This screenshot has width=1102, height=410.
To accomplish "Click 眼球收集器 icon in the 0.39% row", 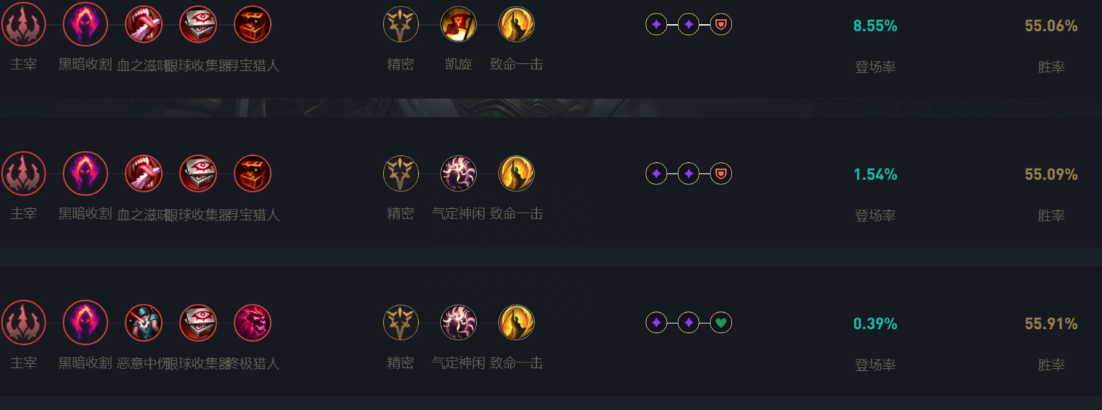I will [x=198, y=323].
